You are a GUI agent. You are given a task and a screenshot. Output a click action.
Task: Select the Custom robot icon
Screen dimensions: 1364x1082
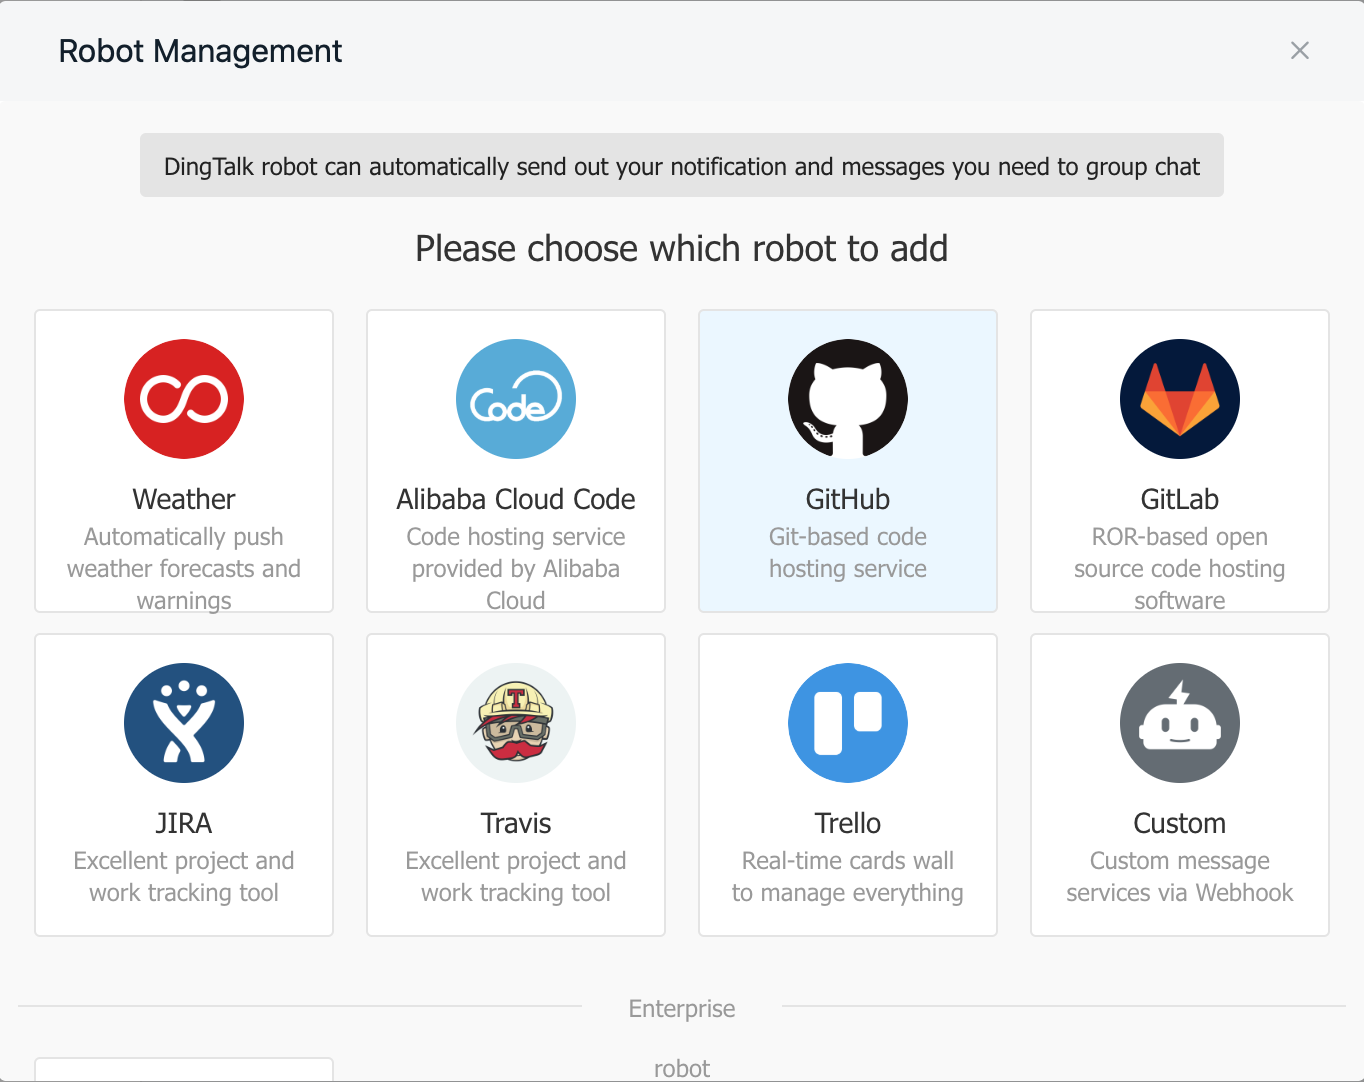[x=1180, y=723]
